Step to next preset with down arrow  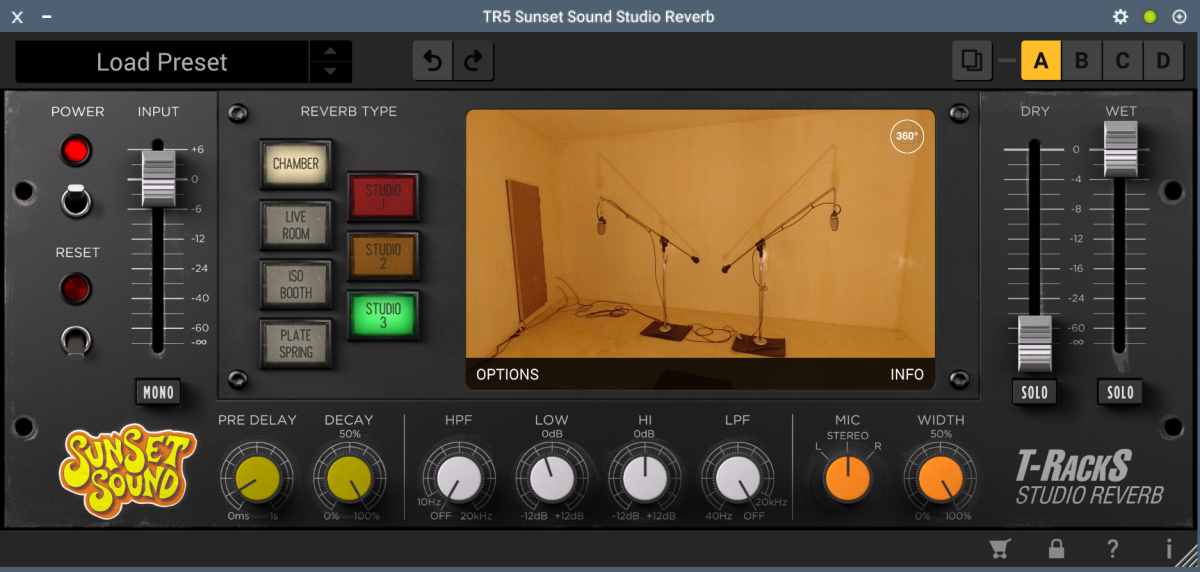click(330, 72)
